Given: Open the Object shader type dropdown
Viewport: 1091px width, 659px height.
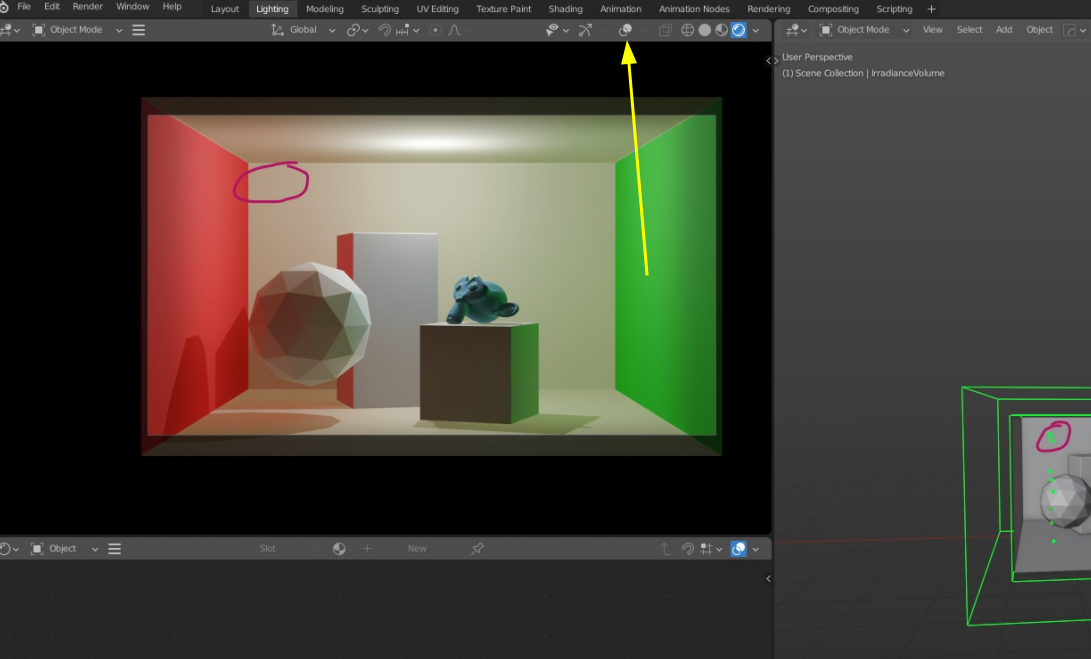Looking at the screenshot, I should [64, 548].
